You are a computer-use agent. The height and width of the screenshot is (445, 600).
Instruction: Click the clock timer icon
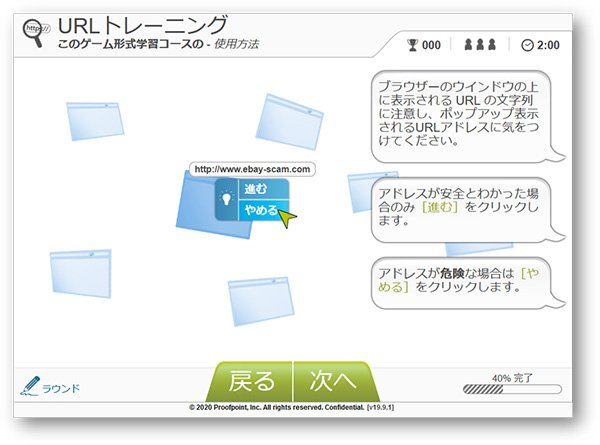click(x=528, y=45)
